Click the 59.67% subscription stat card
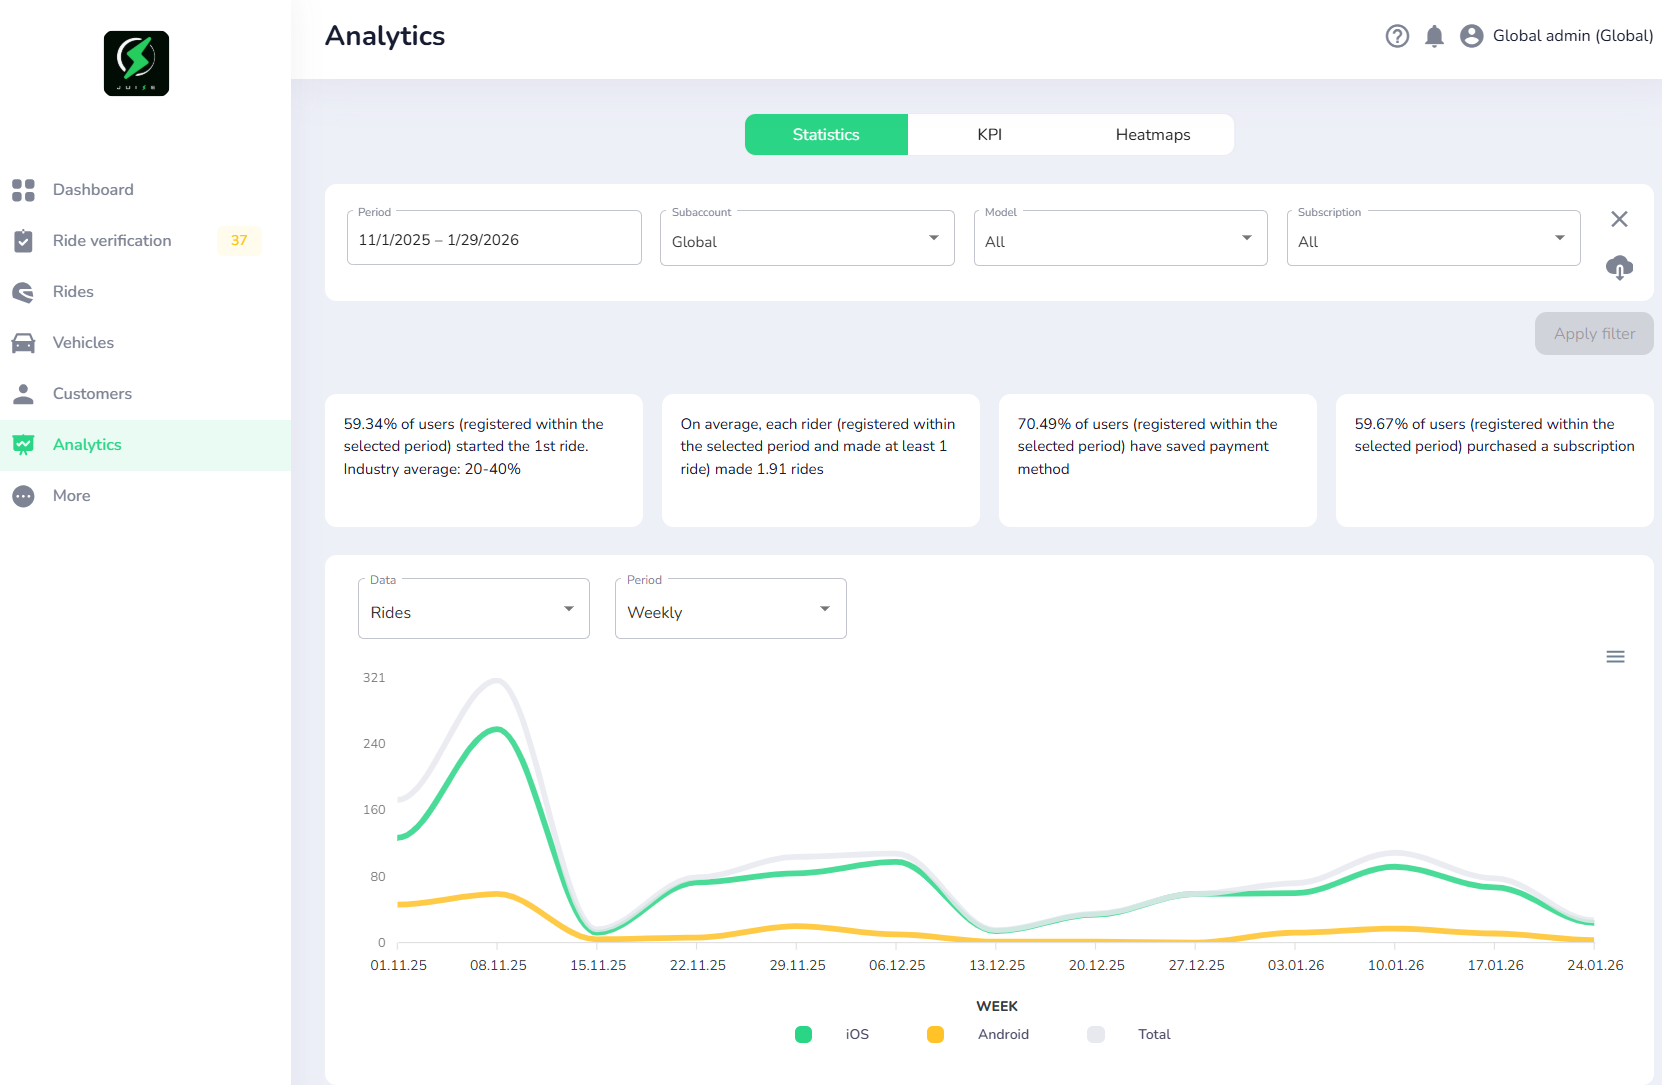 coord(1495,460)
